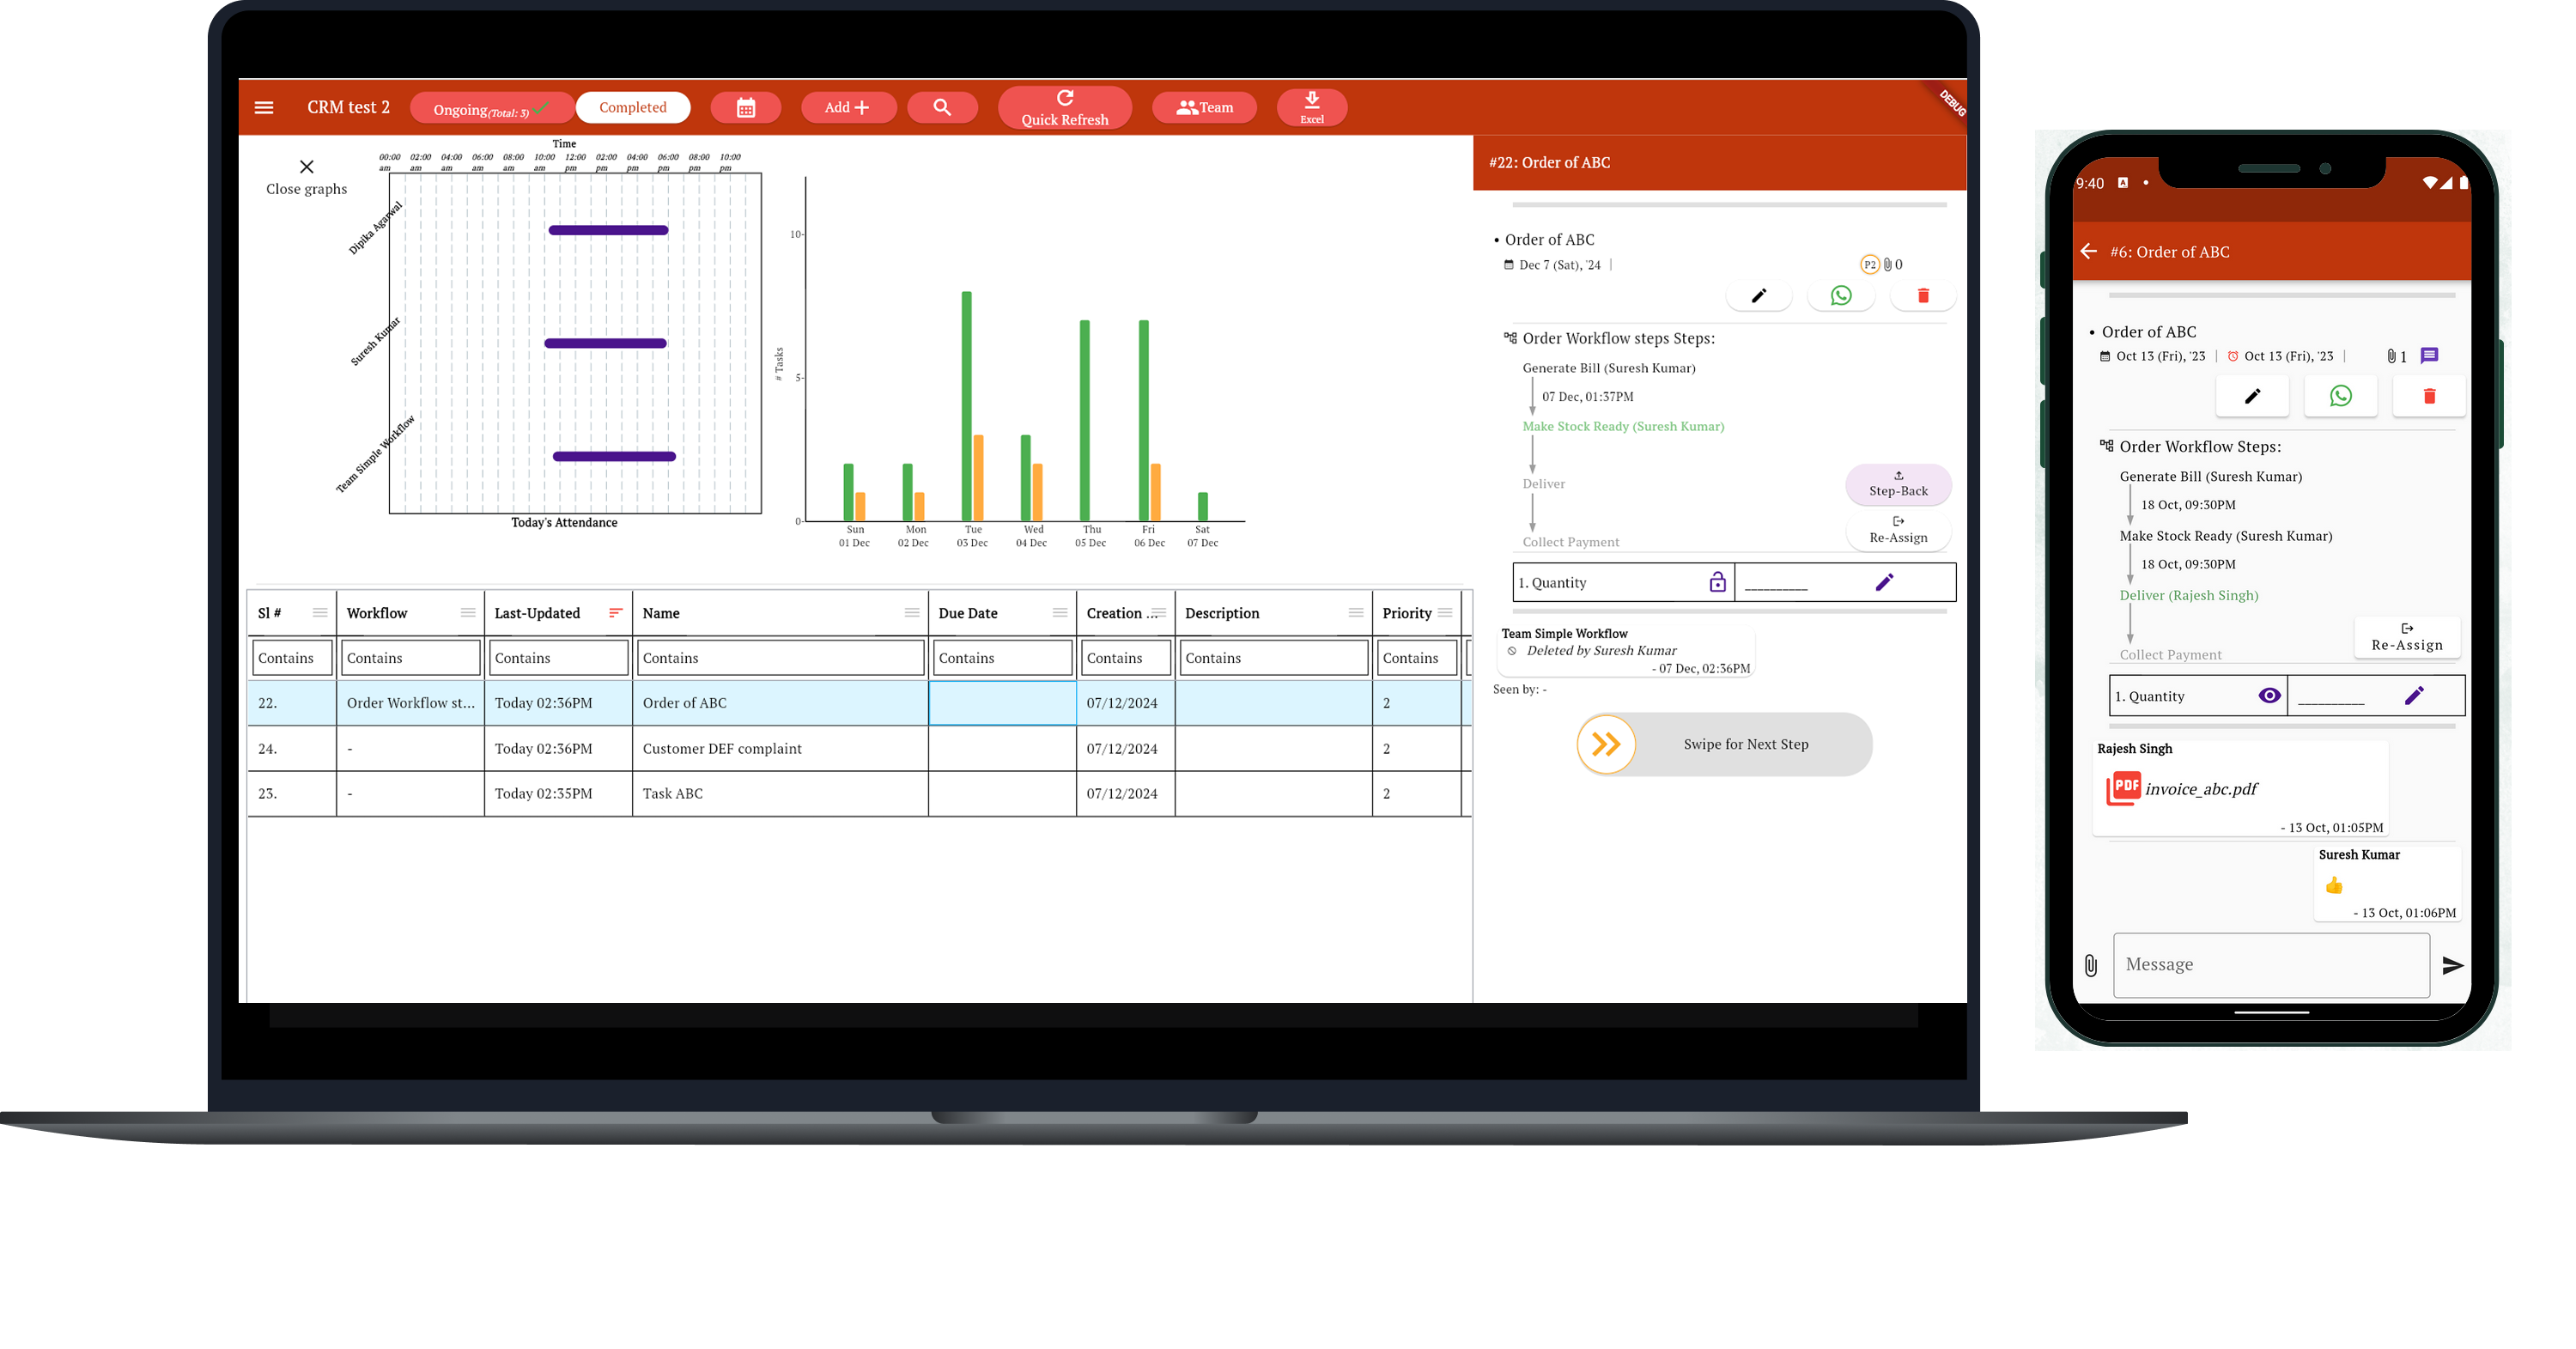Switch to the Ongoing tasks tab
Image resolution: width=2576 pixels, height=1349 pixels.
point(491,108)
